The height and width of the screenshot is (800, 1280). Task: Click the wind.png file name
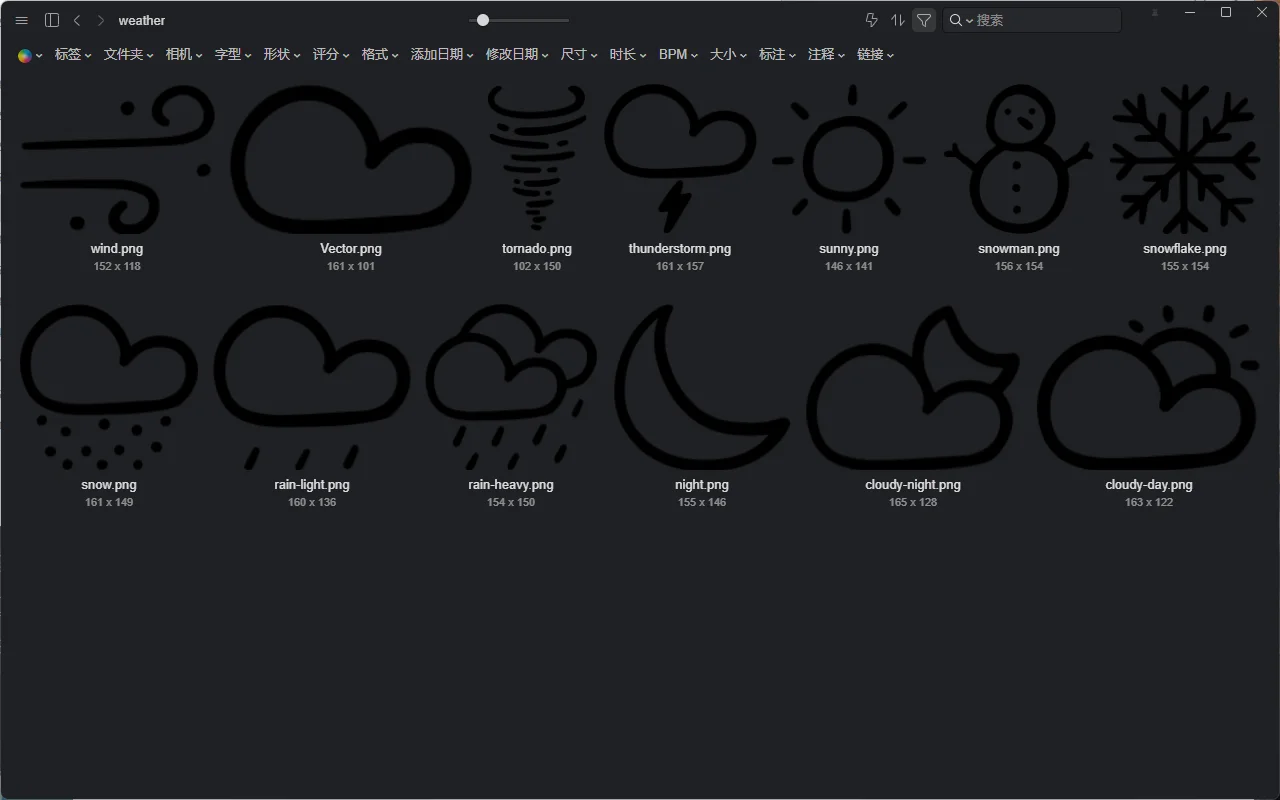click(x=117, y=249)
